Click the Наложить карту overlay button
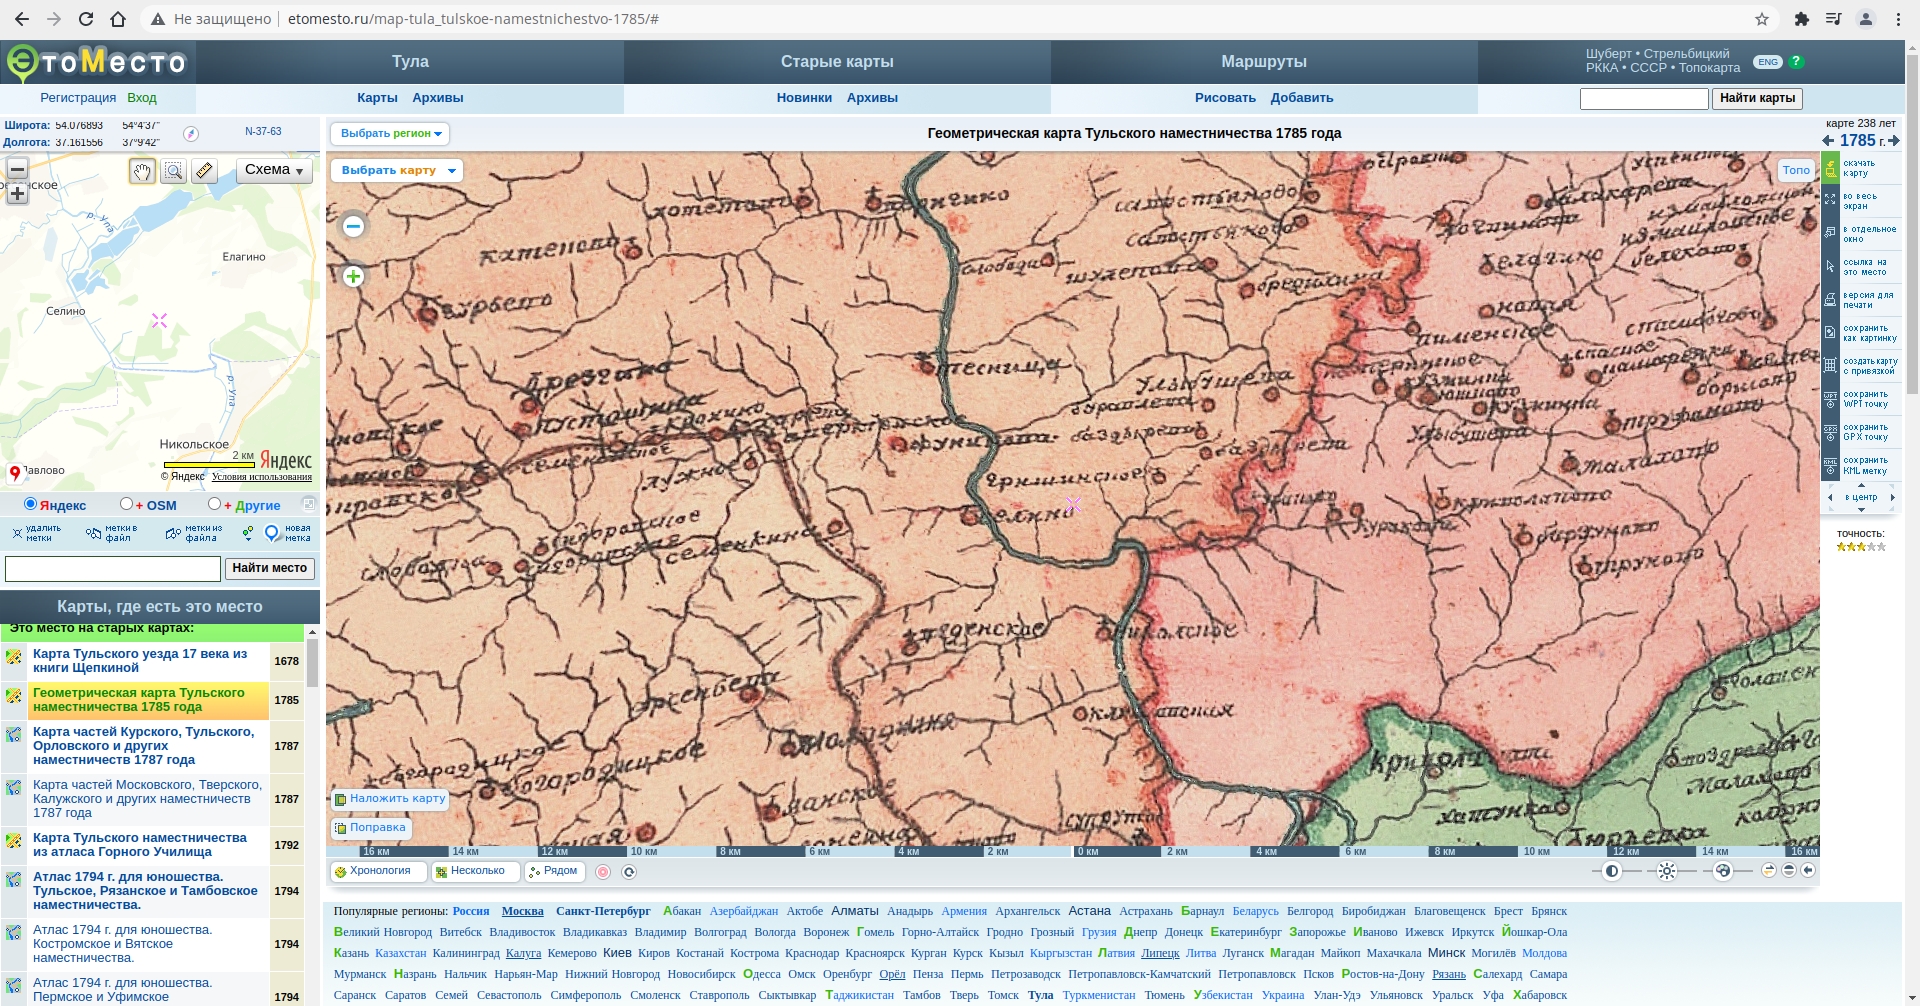This screenshot has width=1920, height=1006. click(390, 798)
